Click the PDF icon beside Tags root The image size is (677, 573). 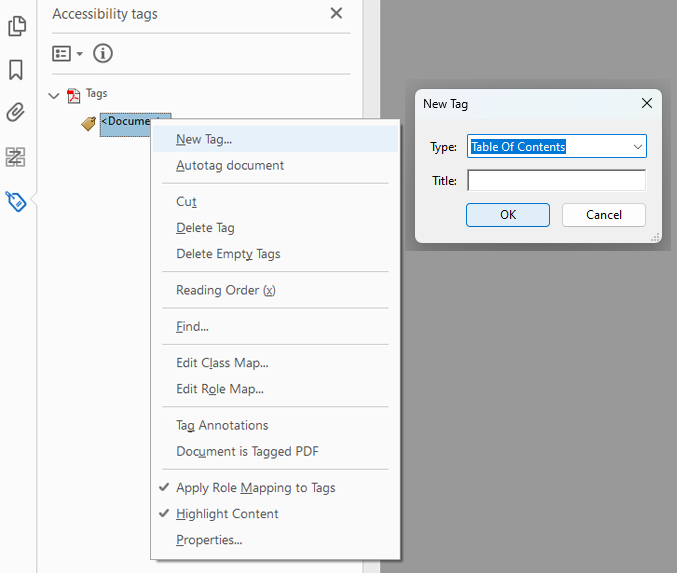point(73,95)
